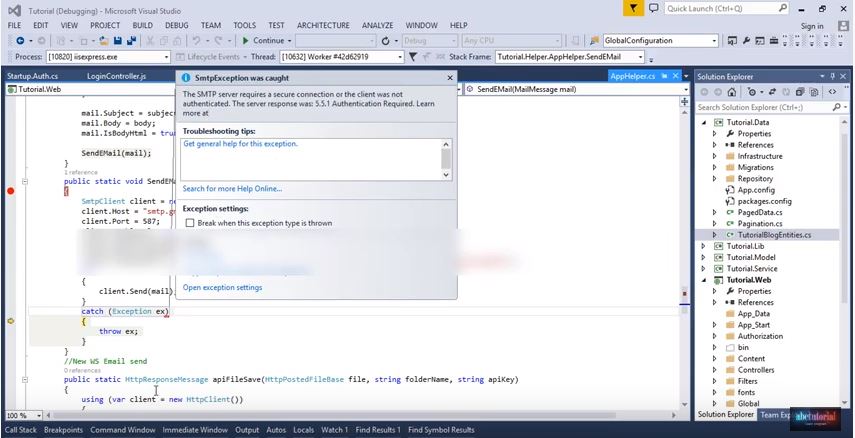Click 'Get general help for this exception' link
855x438 pixels.
click(x=240, y=144)
